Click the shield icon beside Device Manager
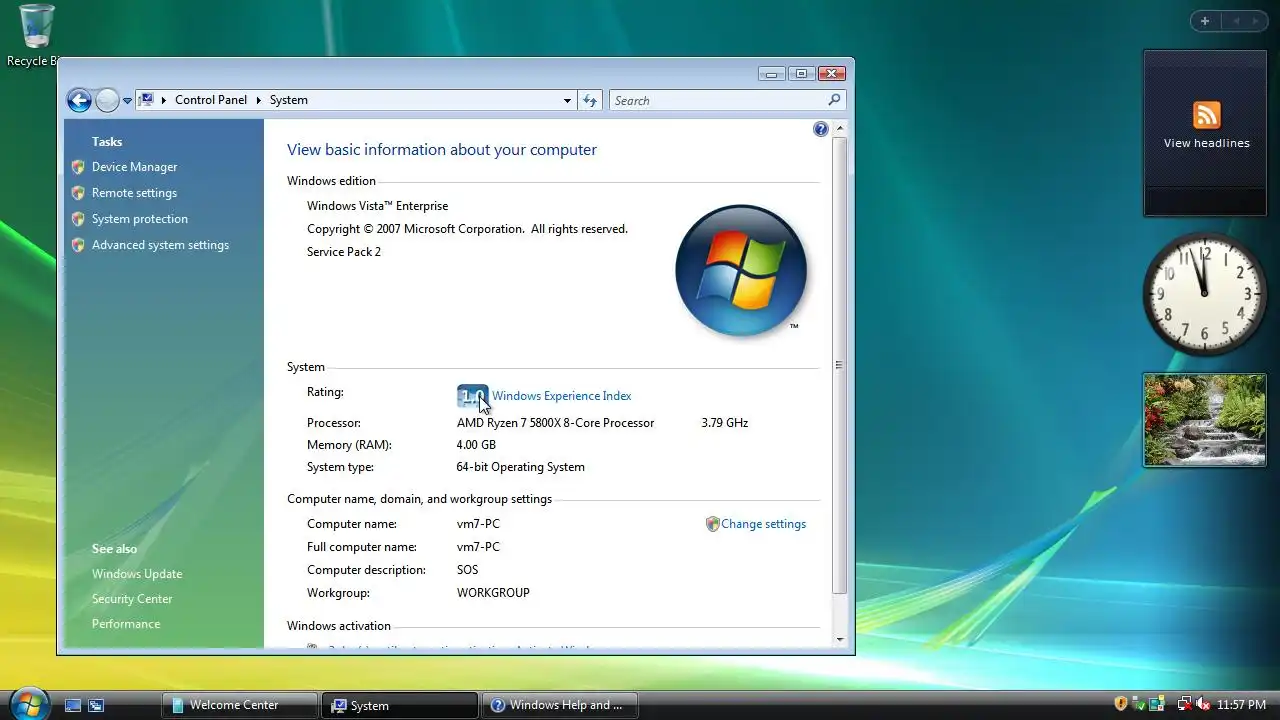Viewport: 1280px width, 720px height. 78,167
